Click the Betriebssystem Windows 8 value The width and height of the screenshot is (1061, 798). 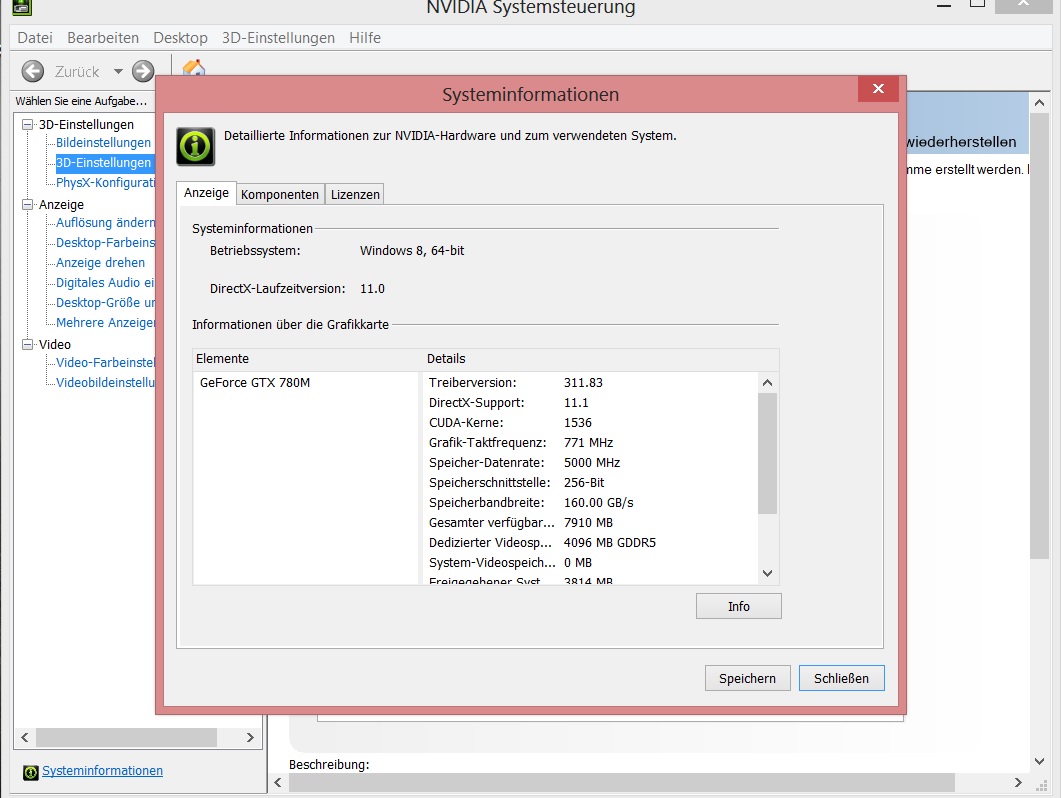point(412,250)
